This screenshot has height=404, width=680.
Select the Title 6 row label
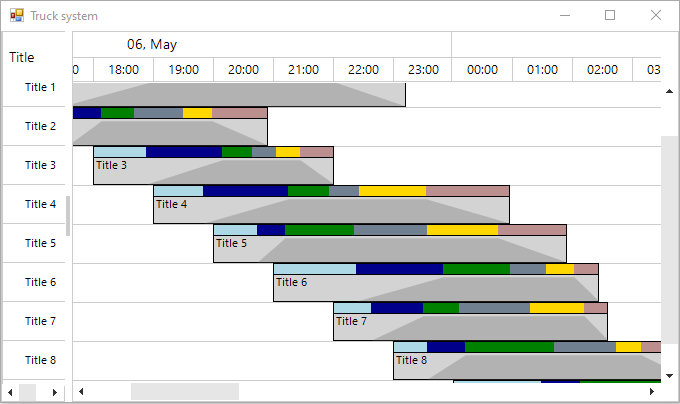pyautogui.click(x=40, y=282)
